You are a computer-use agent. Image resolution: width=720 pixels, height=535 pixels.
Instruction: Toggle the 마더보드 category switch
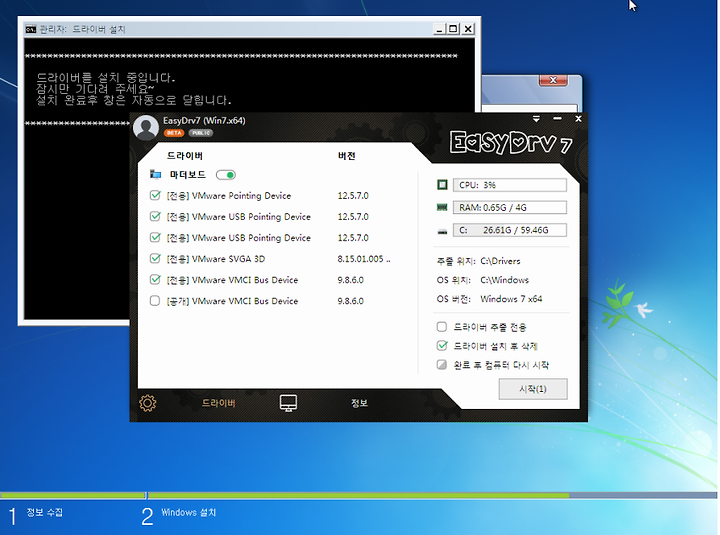226,175
